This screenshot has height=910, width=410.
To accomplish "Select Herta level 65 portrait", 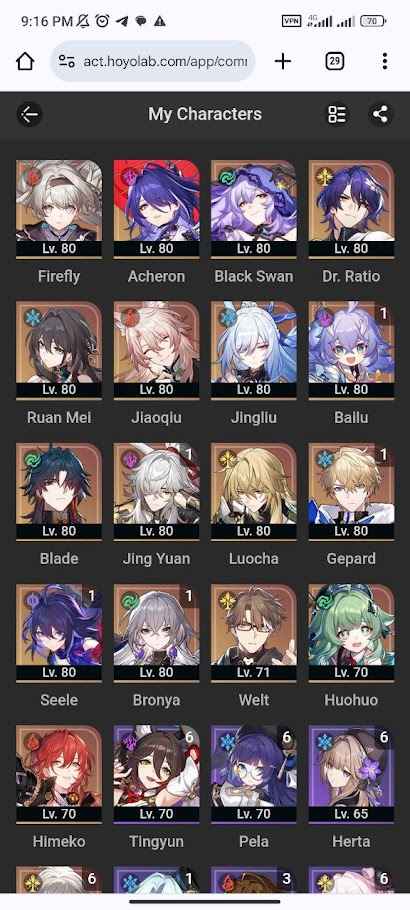I will [x=351, y=774].
